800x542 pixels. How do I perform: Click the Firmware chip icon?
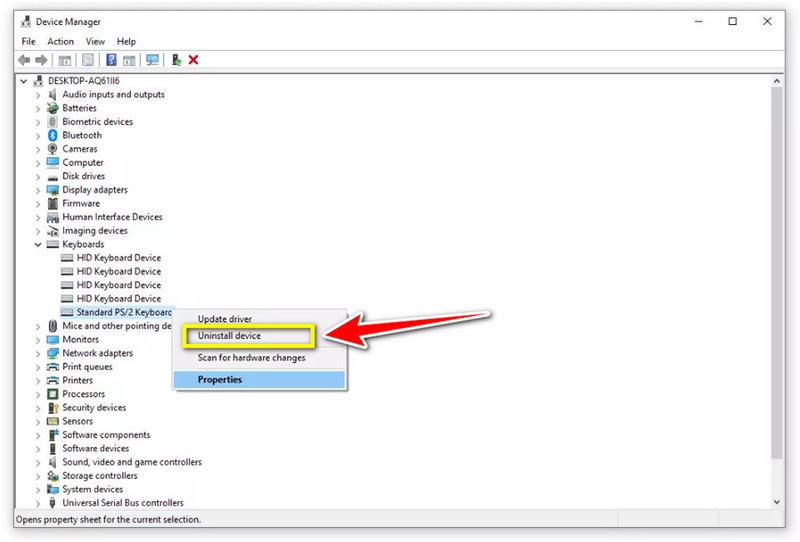[x=53, y=204]
